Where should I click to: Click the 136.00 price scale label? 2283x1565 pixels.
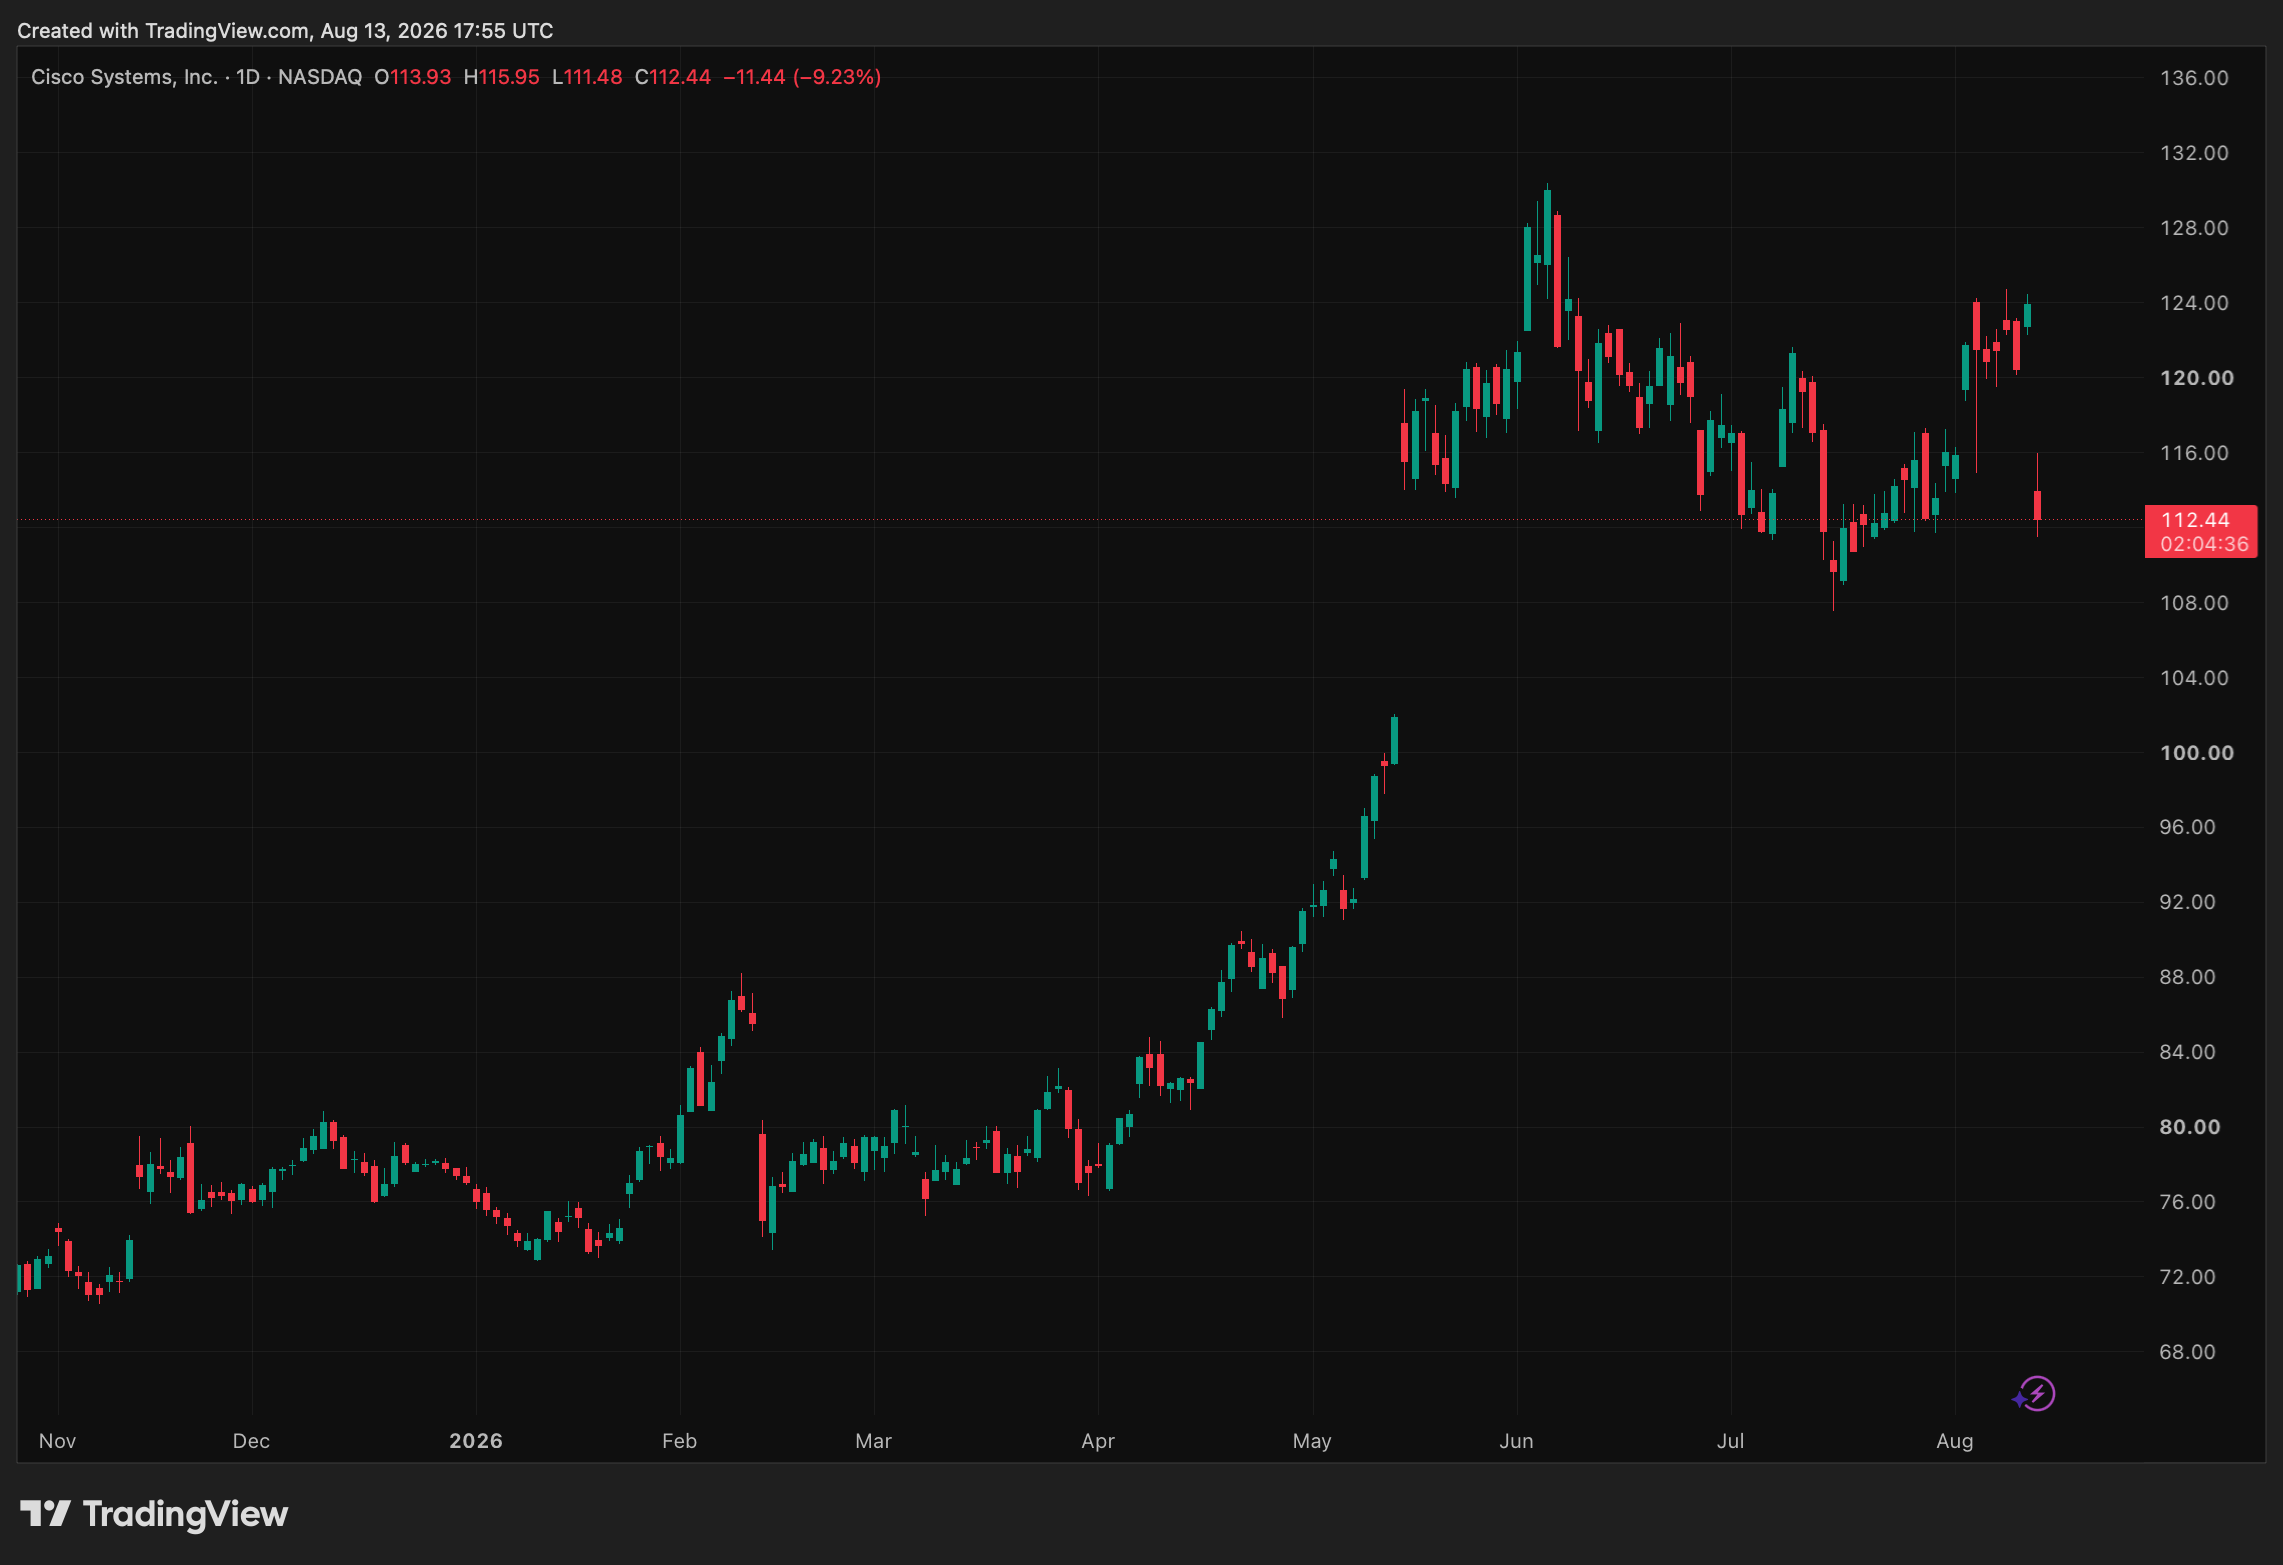coord(2194,78)
